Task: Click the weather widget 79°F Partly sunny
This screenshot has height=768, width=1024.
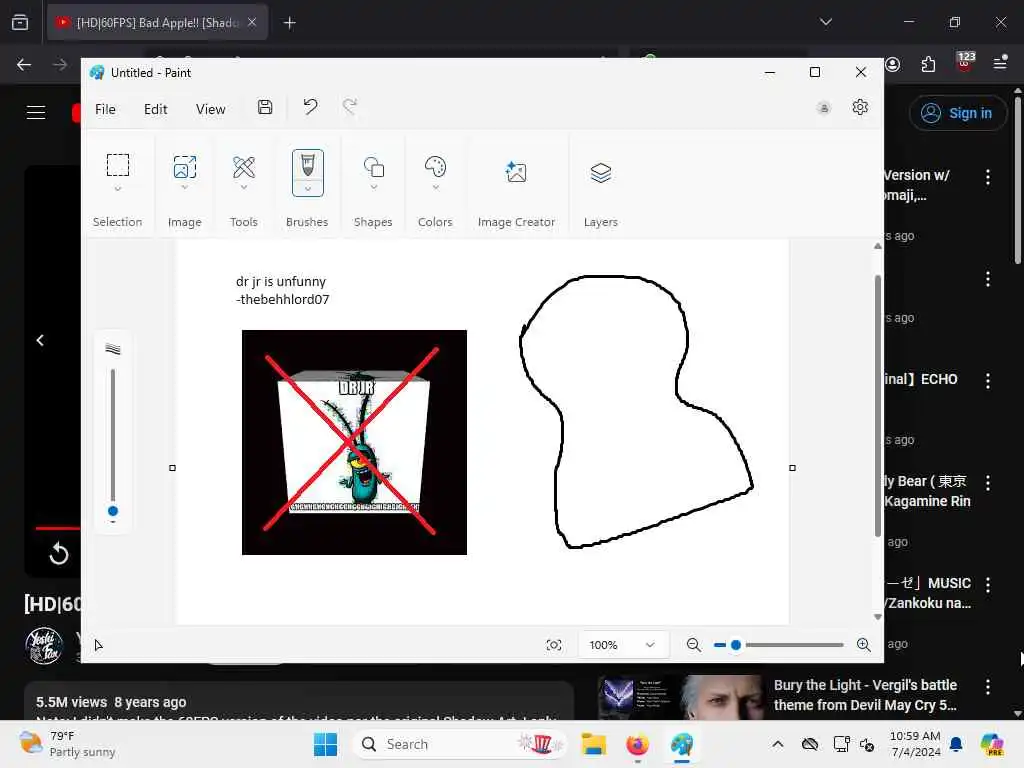Action: click(x=67, y=744)
